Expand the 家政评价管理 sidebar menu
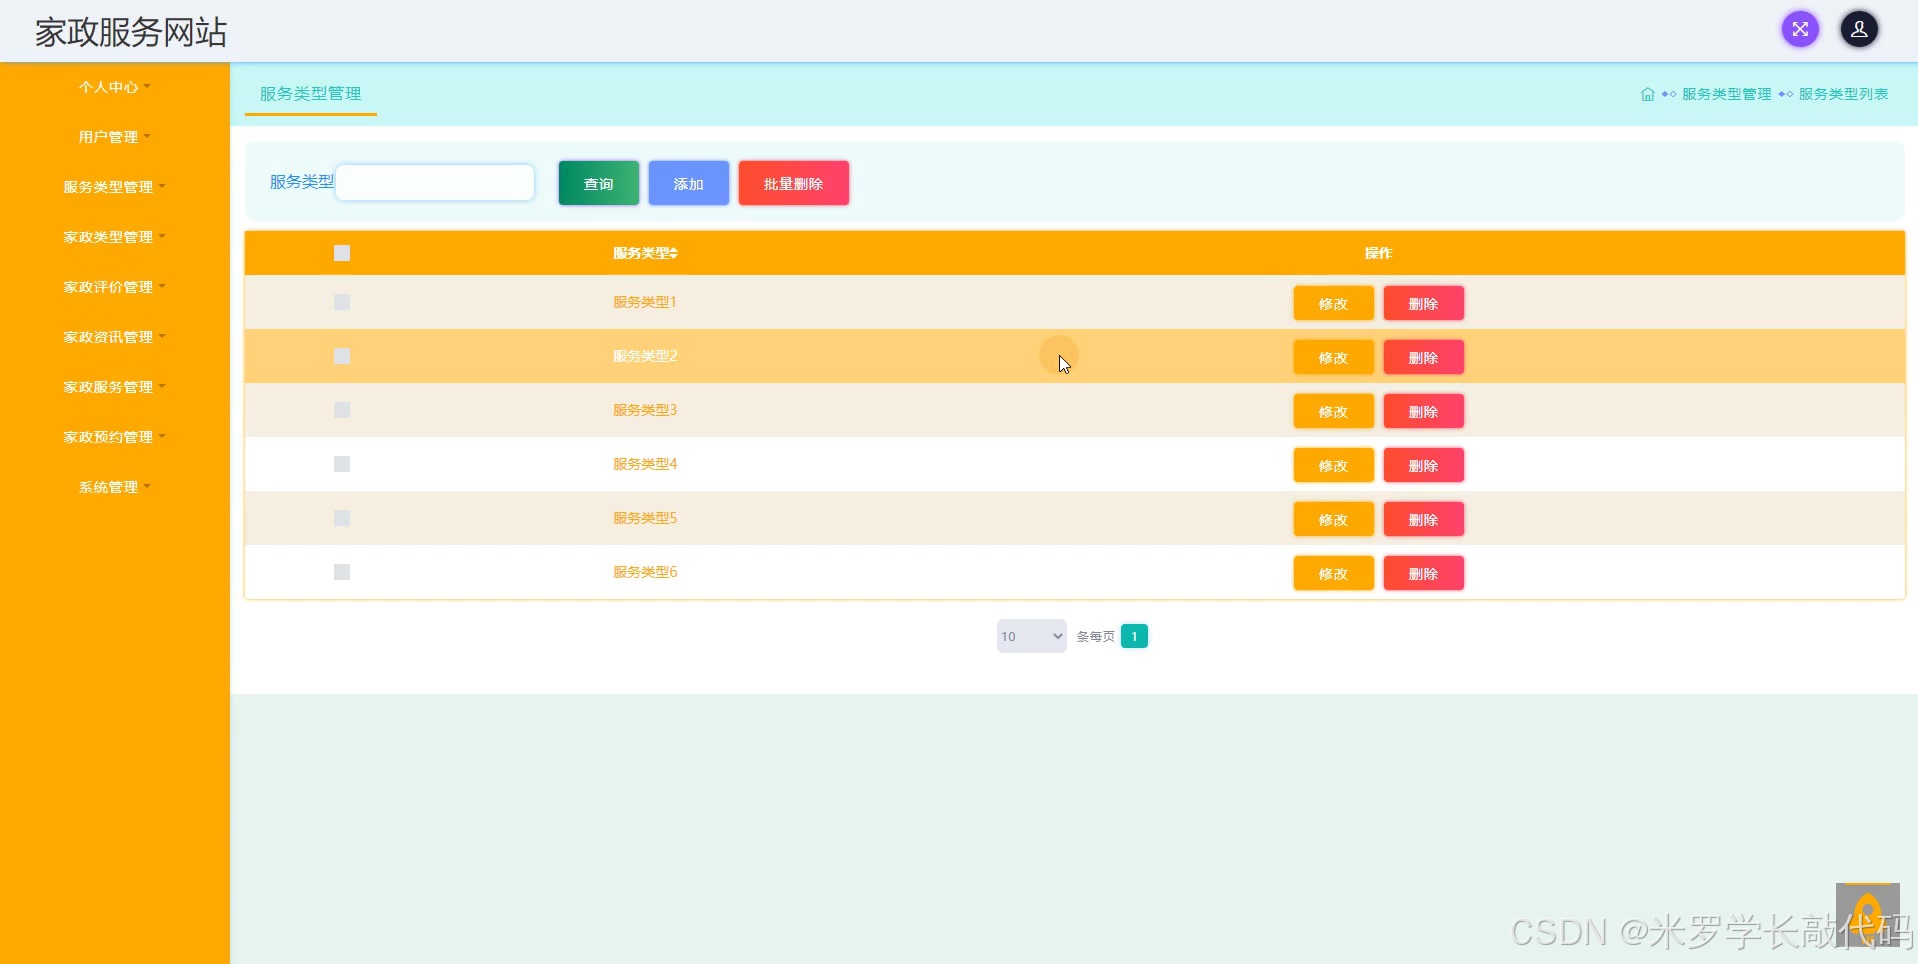This screenshot has width=1918, height=964. 114,287
